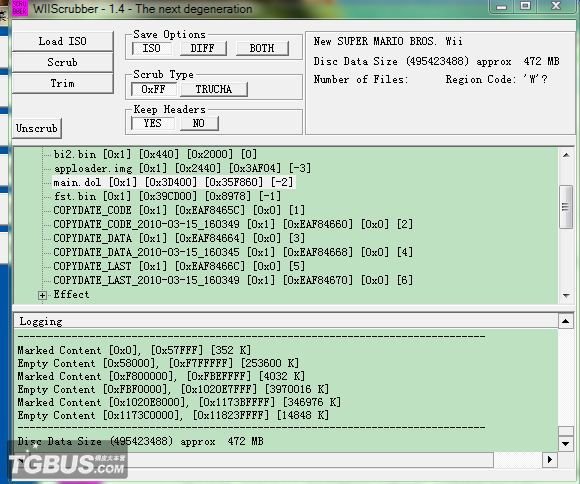Click 'Marked Content [0x0]' log line
This screenshot has height=484, width=580.
(x=134, y=350)
